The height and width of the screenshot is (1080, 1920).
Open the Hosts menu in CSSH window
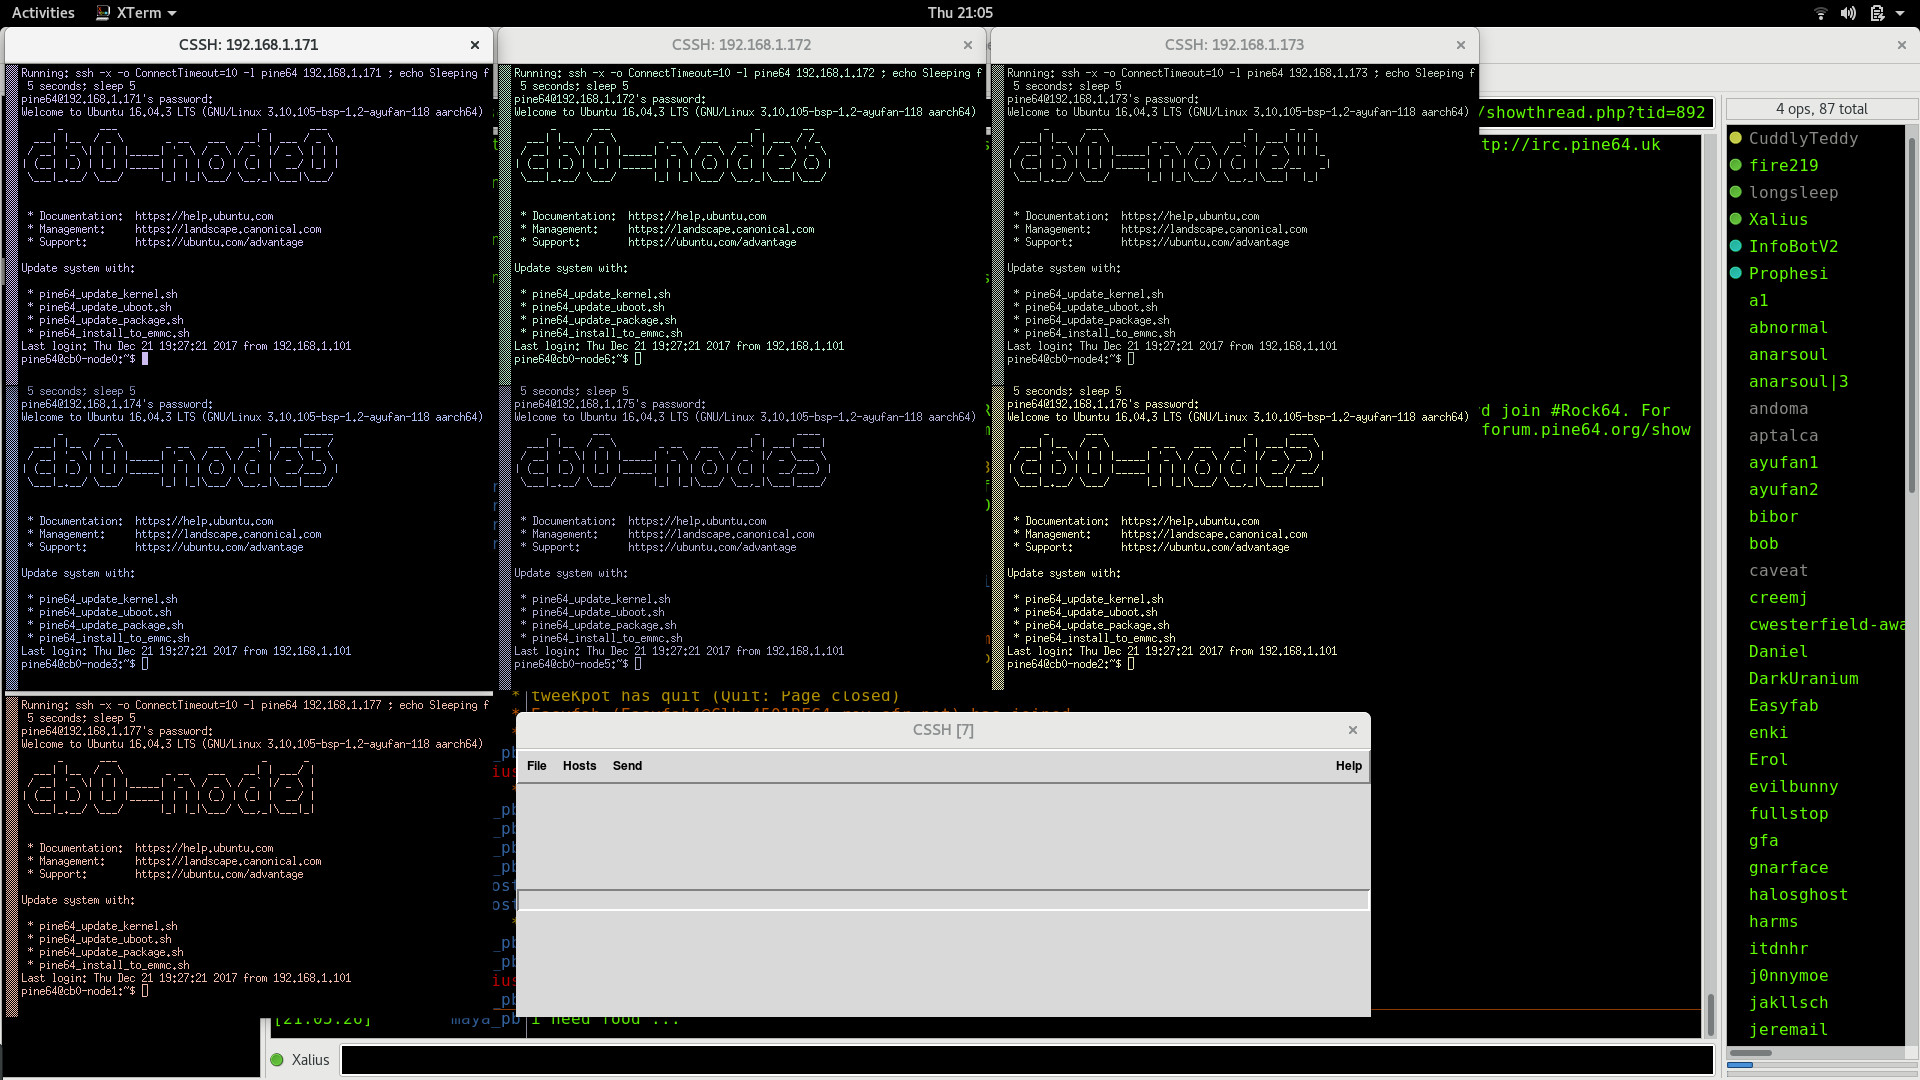pos(579,766)
